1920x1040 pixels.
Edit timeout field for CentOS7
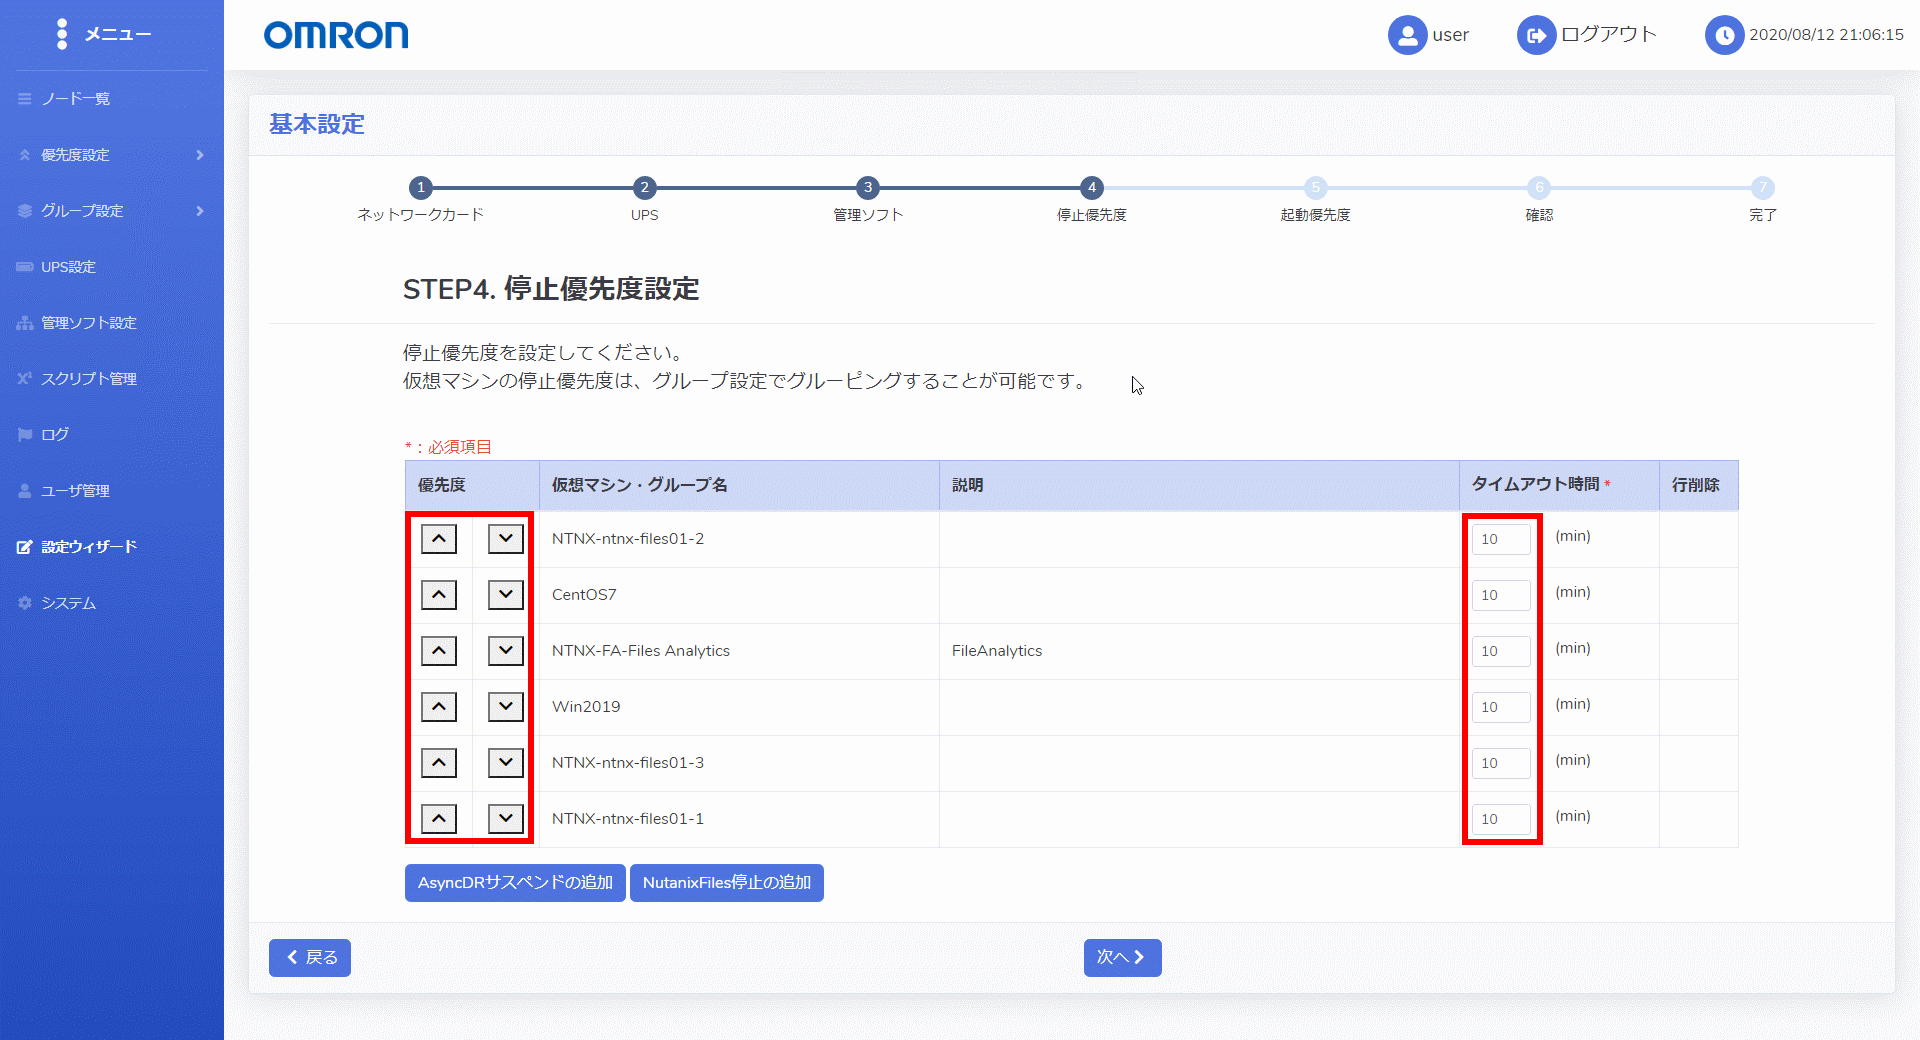[1501, 595]
